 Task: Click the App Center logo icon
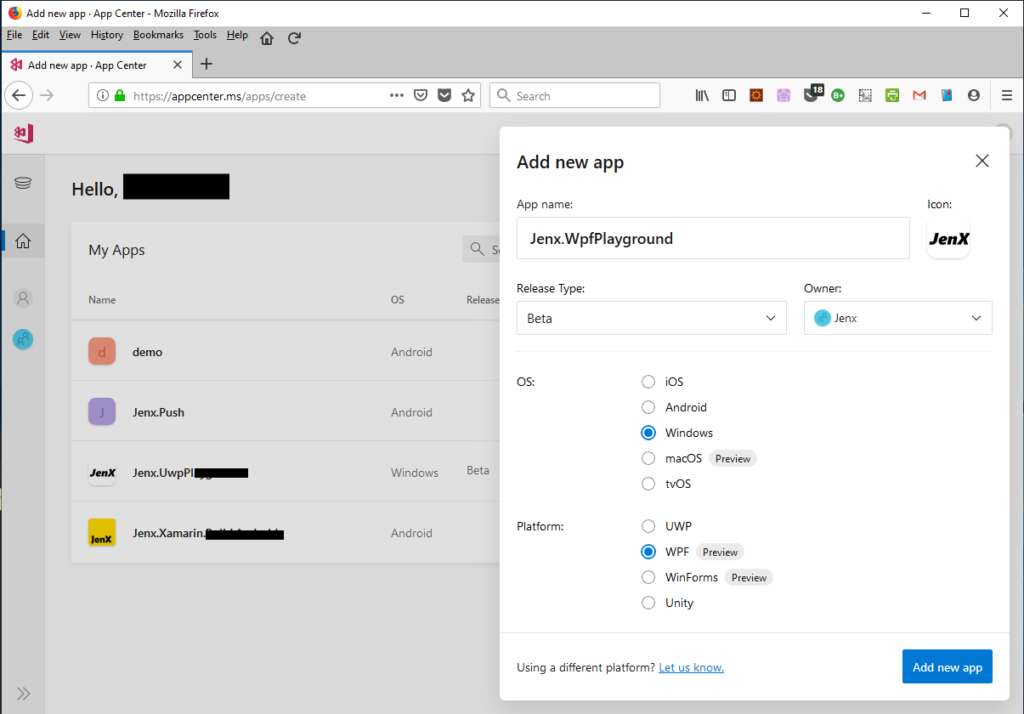point(24,134)
